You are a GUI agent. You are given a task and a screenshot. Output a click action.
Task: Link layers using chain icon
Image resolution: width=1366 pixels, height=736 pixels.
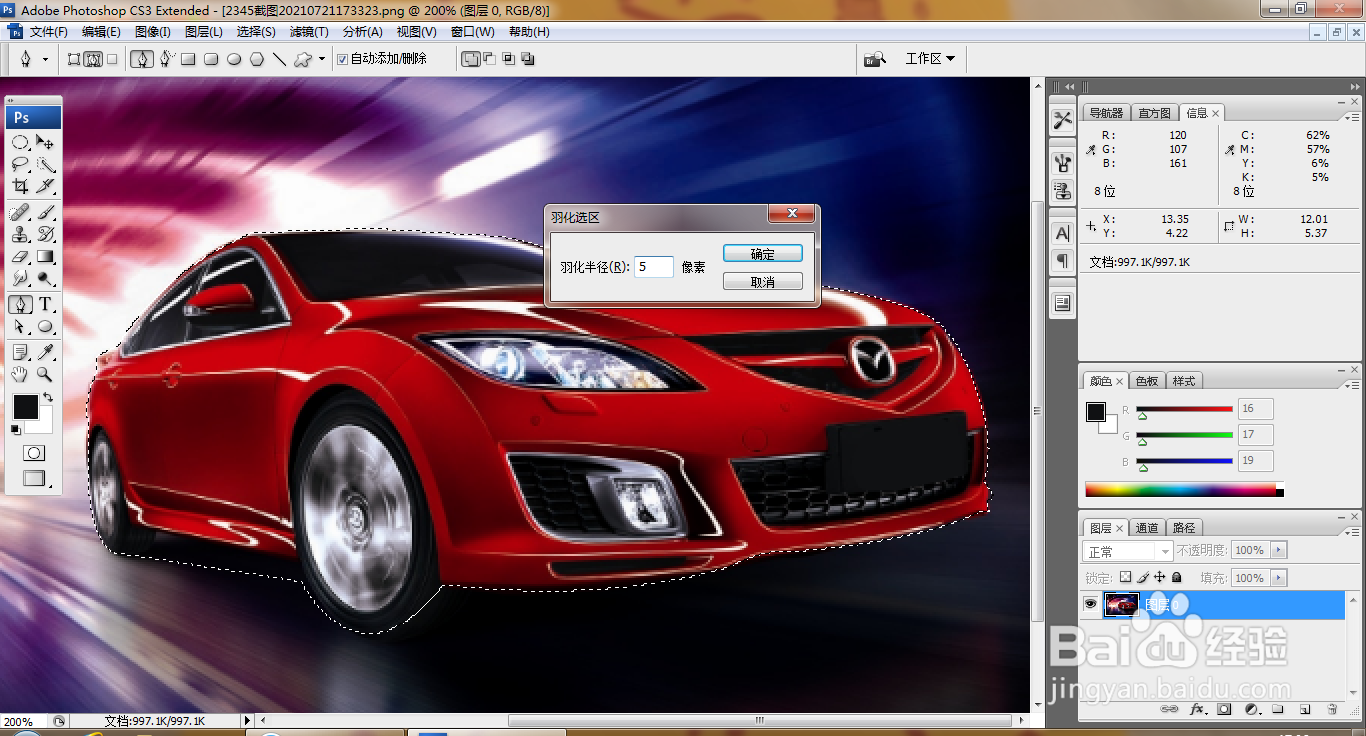(1168, 709)
